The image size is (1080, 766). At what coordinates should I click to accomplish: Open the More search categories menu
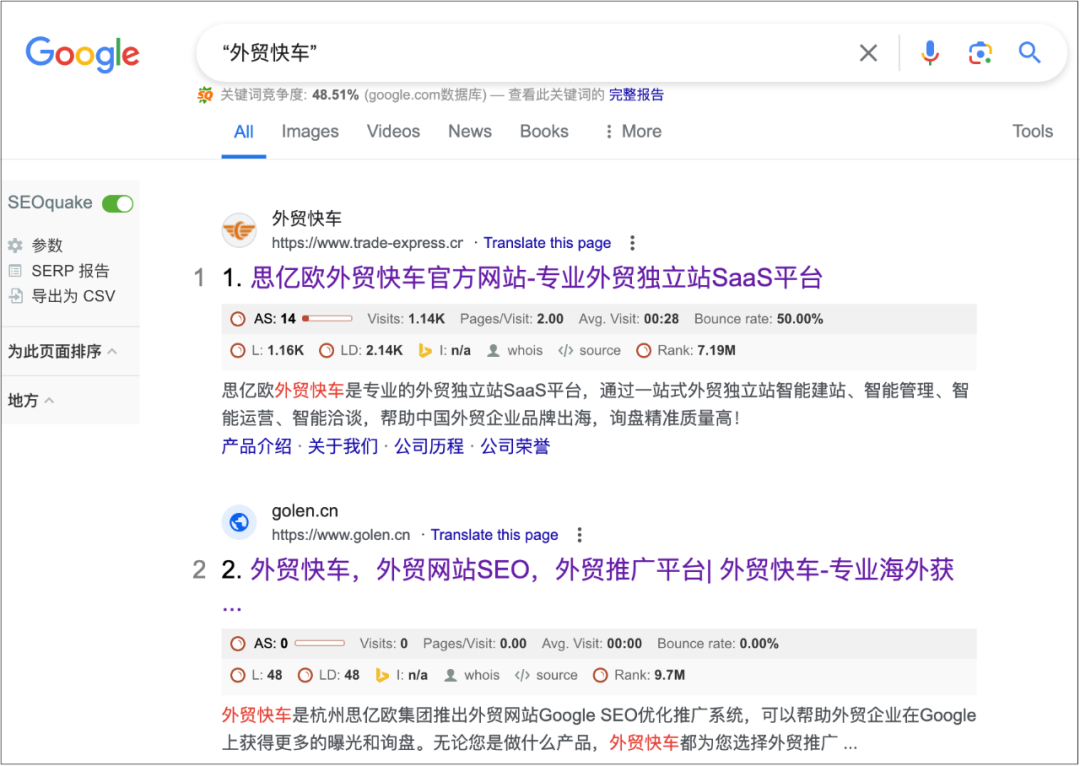tap(633, 132)
